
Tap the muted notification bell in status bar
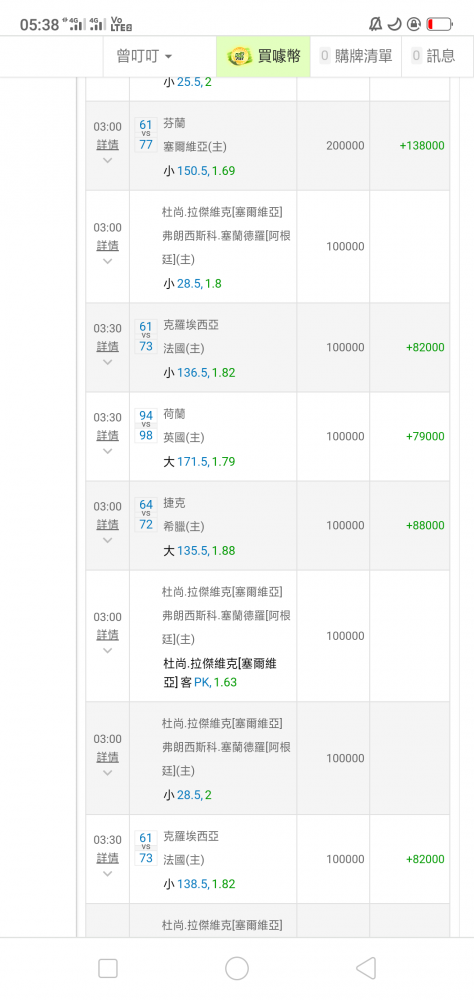pos(375,24)
